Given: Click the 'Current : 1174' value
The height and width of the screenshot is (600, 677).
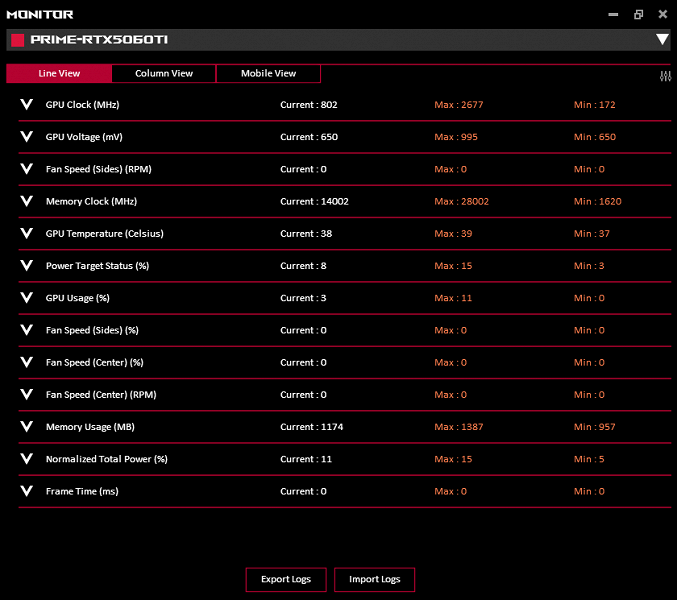Looking at the screenshot, I should 312,427.
